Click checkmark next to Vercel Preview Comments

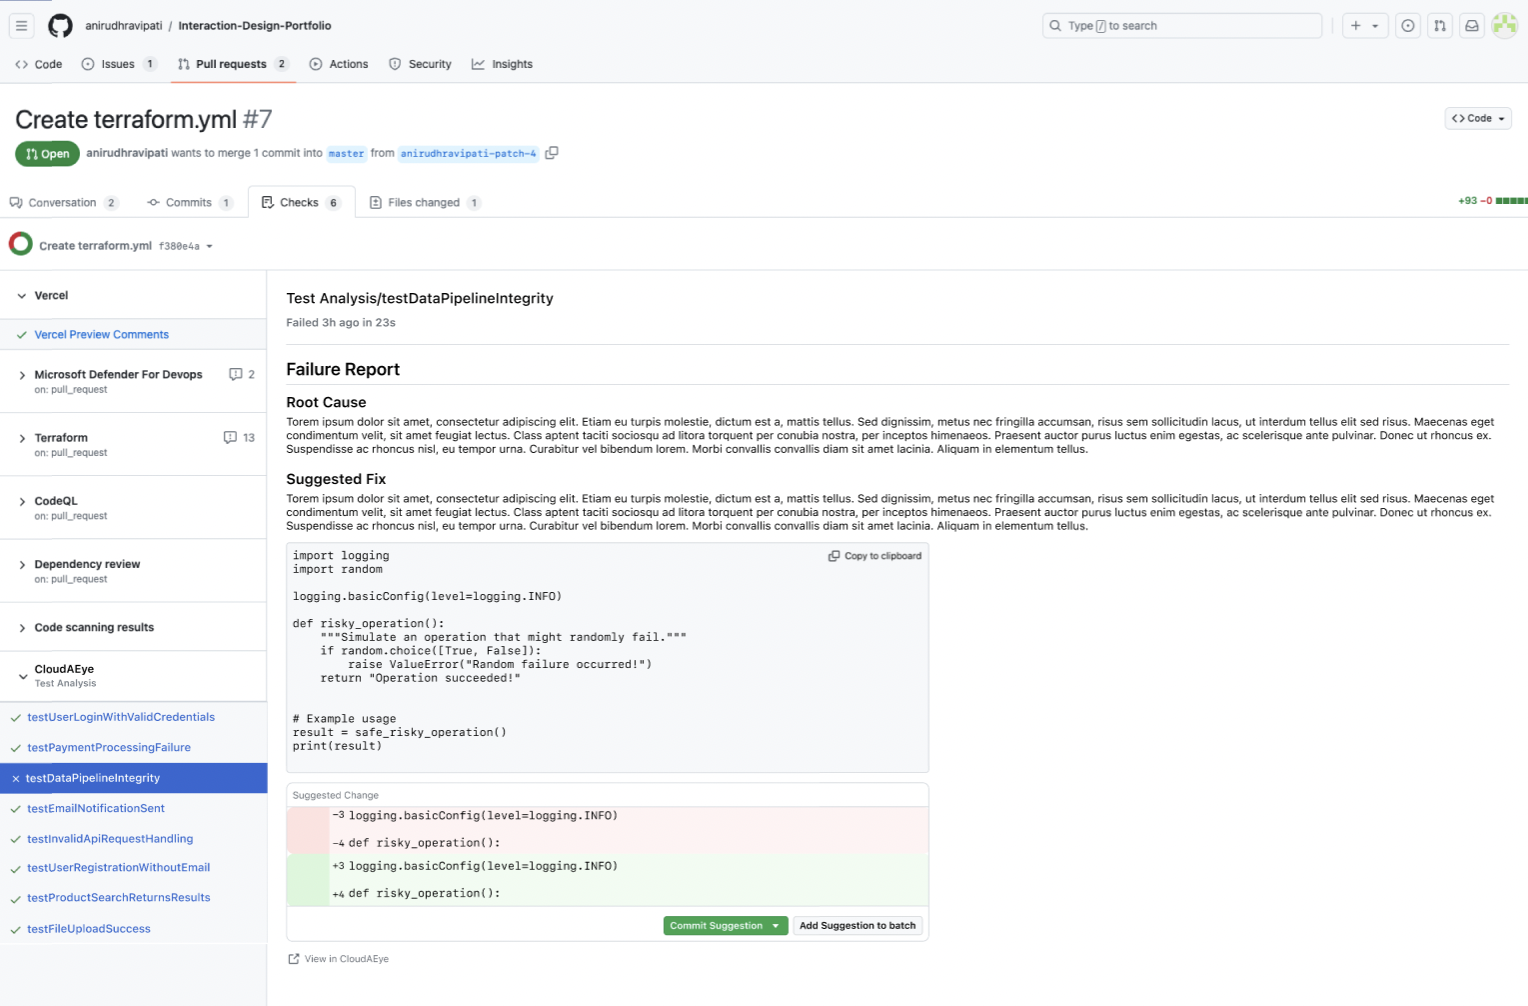click(x=21, y=335)
